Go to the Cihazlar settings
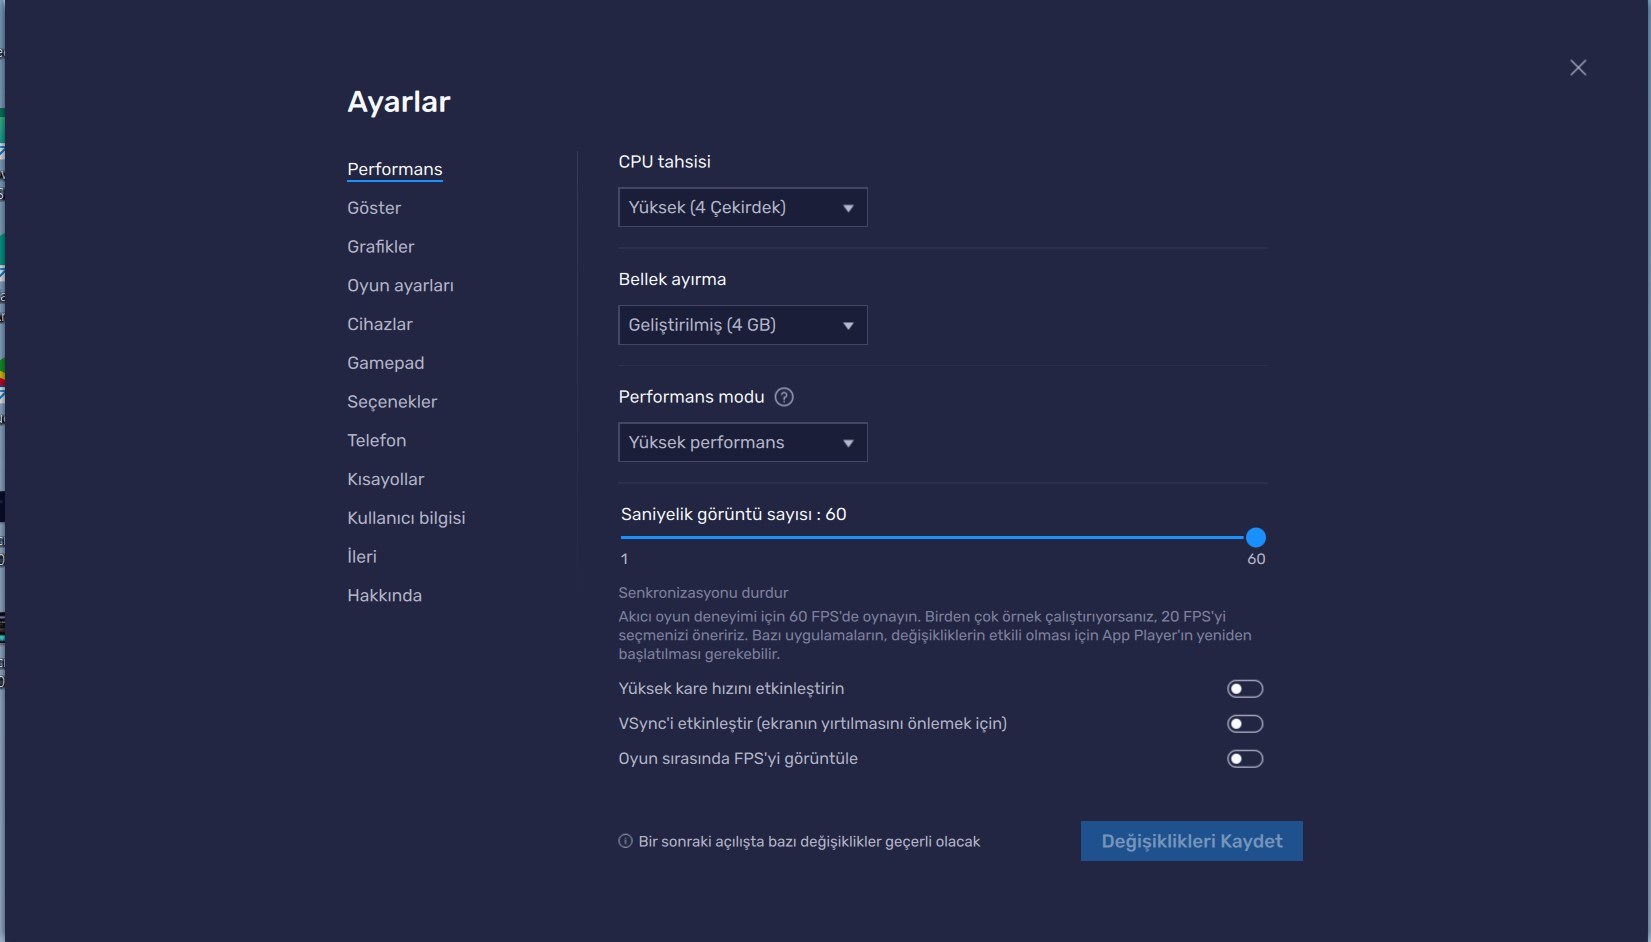Screen dimensions: 1651x942 (x=379, y=324)
